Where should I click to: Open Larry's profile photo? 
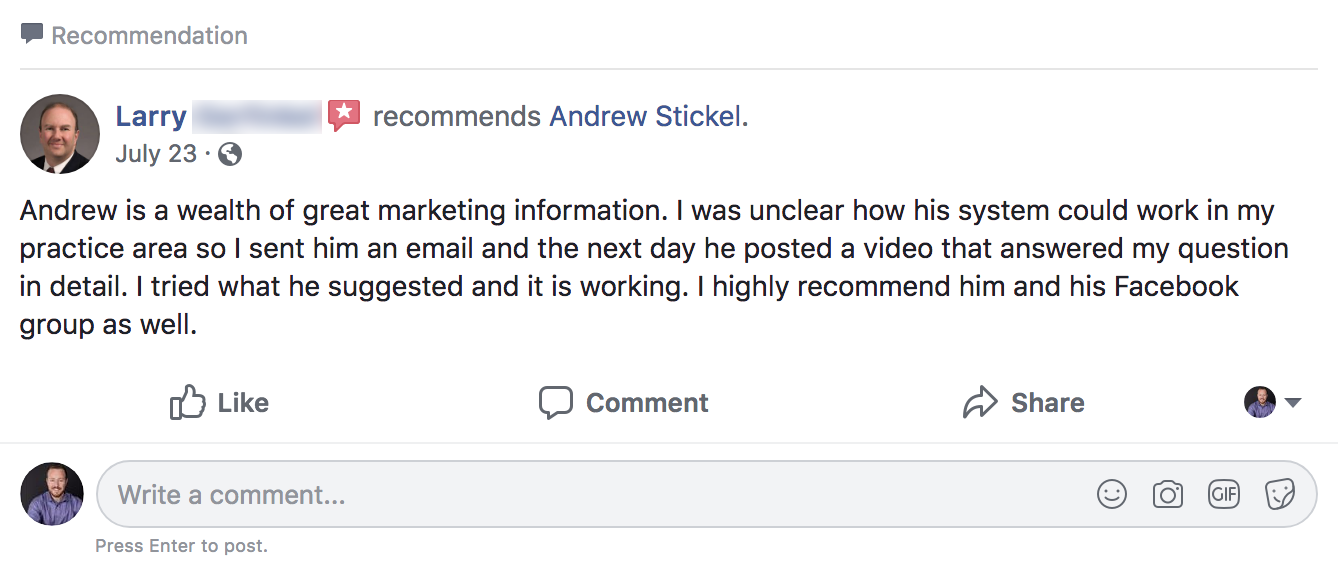[60, 134]
